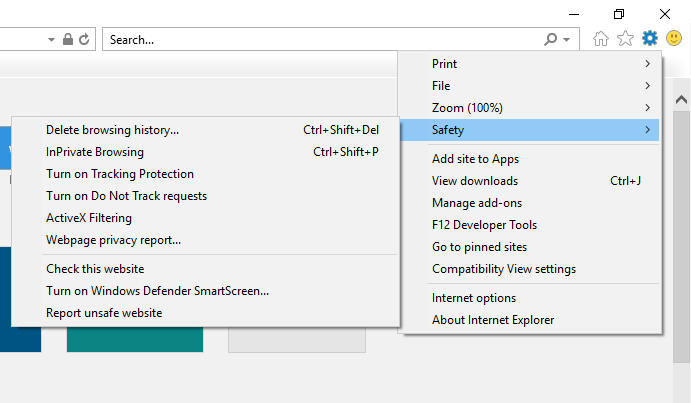Choose Report unsafe website

[x=205, y=313]
